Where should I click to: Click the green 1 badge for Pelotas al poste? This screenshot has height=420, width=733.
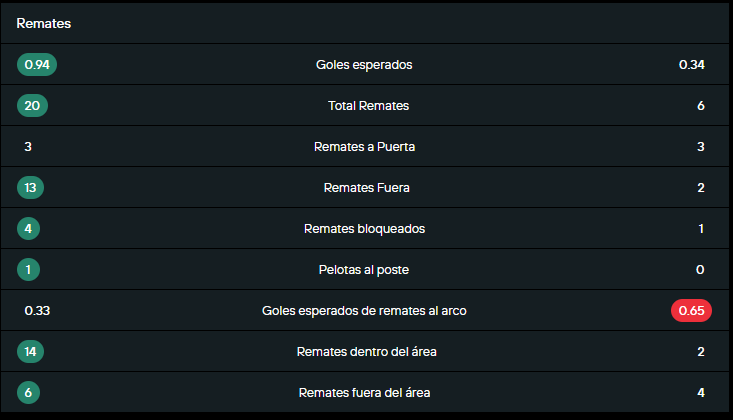pos(29,270)
